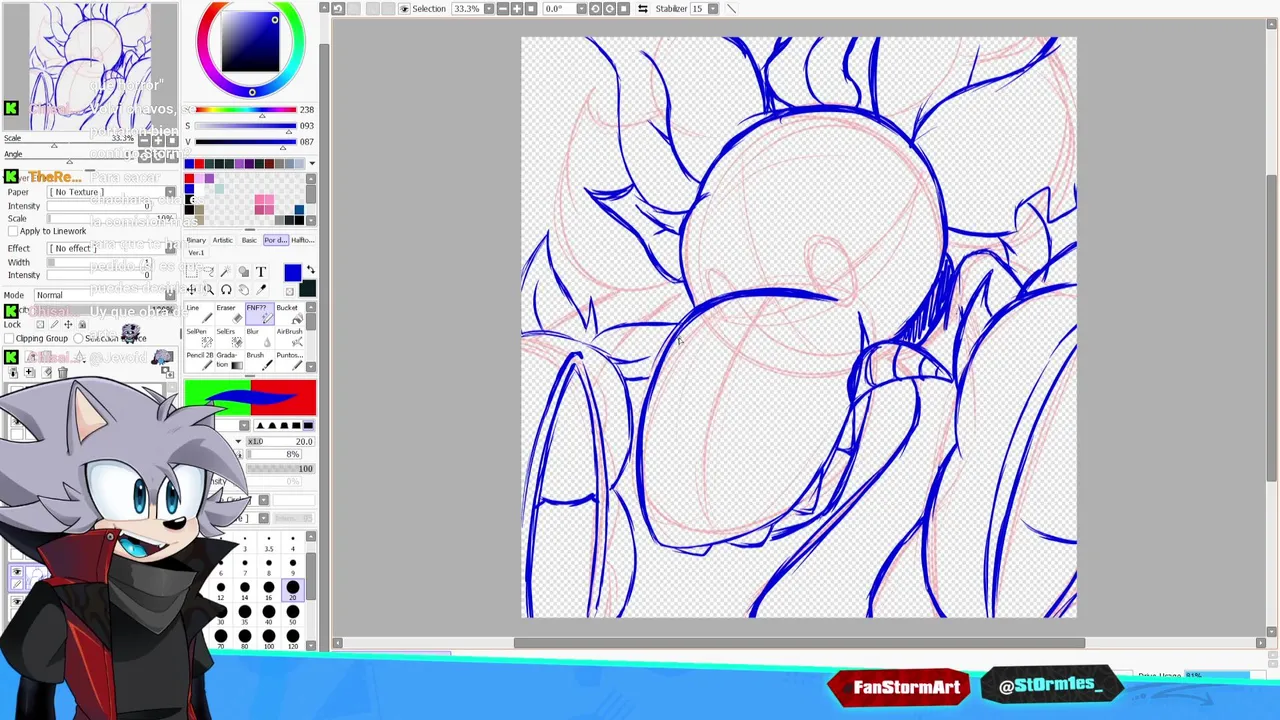Screen dimensions: 1280x720
Task: Pick the Blur tool
Action: (x=259, y=337)
